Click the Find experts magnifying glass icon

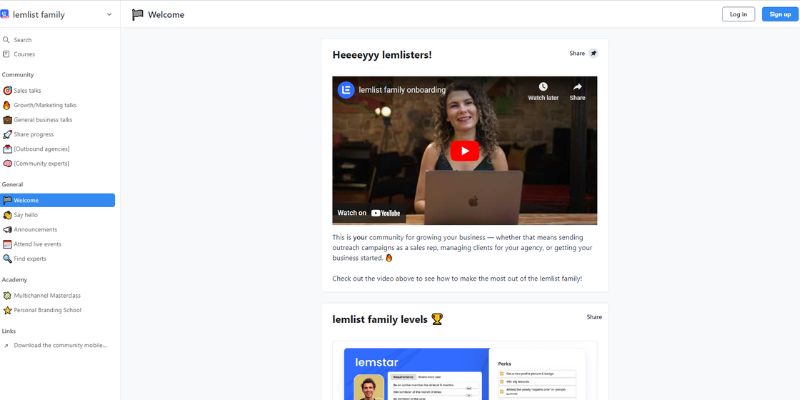7,259
